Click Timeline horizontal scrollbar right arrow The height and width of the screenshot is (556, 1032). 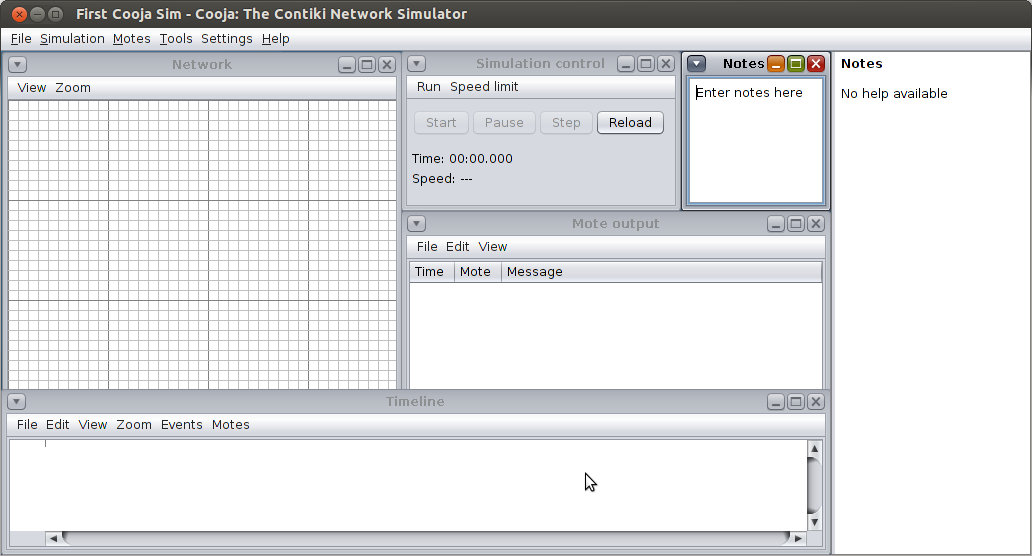tap(798, 538)
